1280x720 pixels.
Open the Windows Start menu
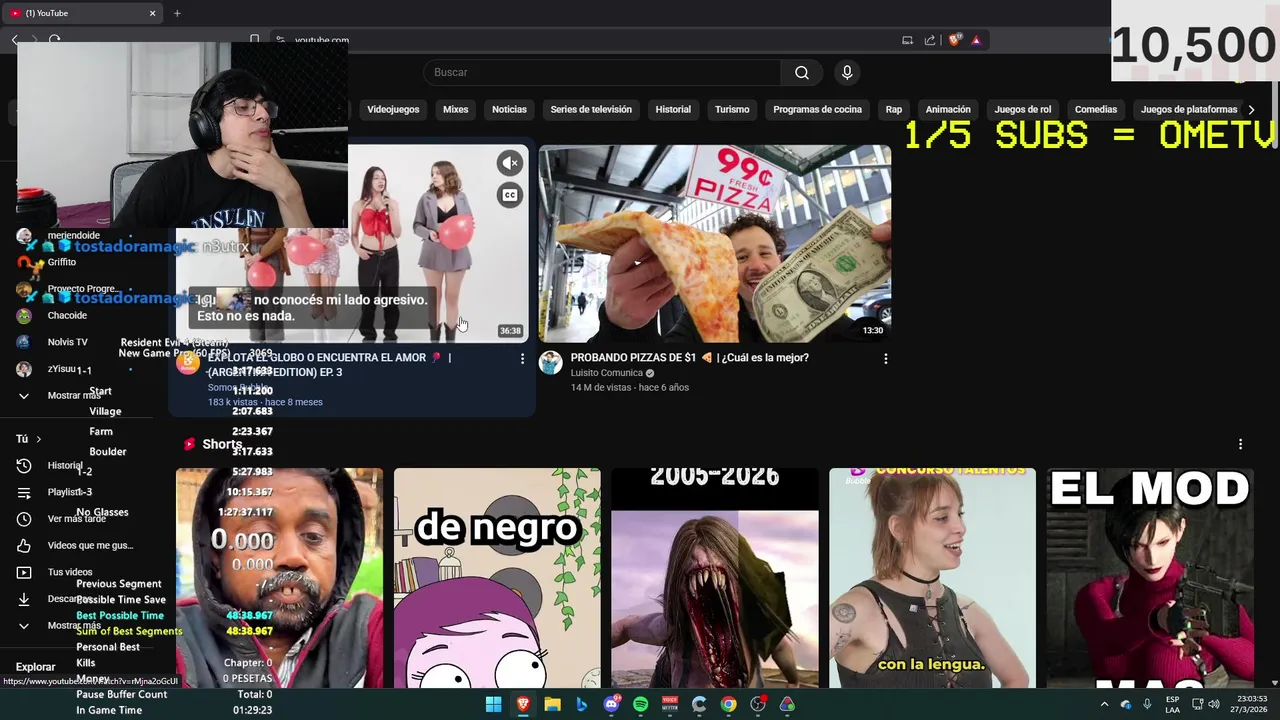click(x=493, y=704)
